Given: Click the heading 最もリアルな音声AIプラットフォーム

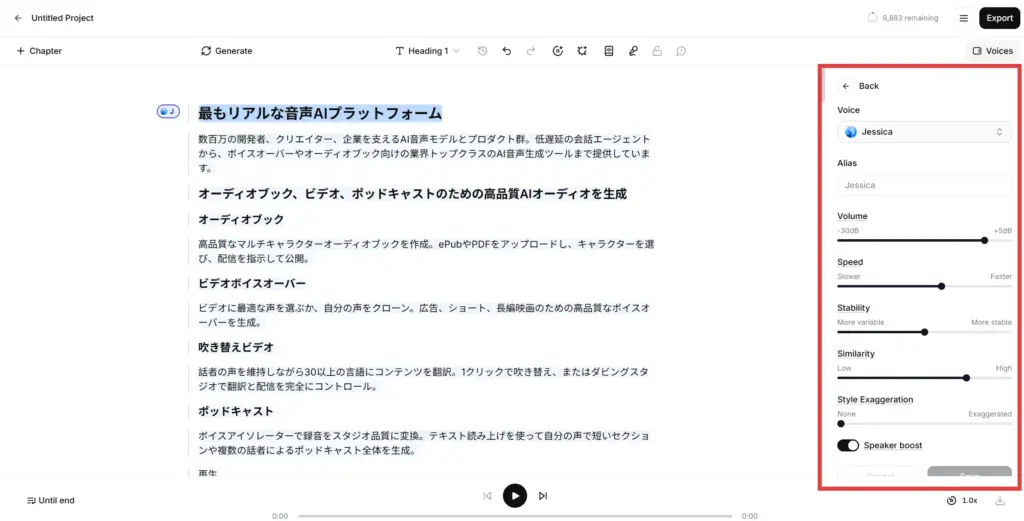Looking at the screenshot, I should [320, 114].
